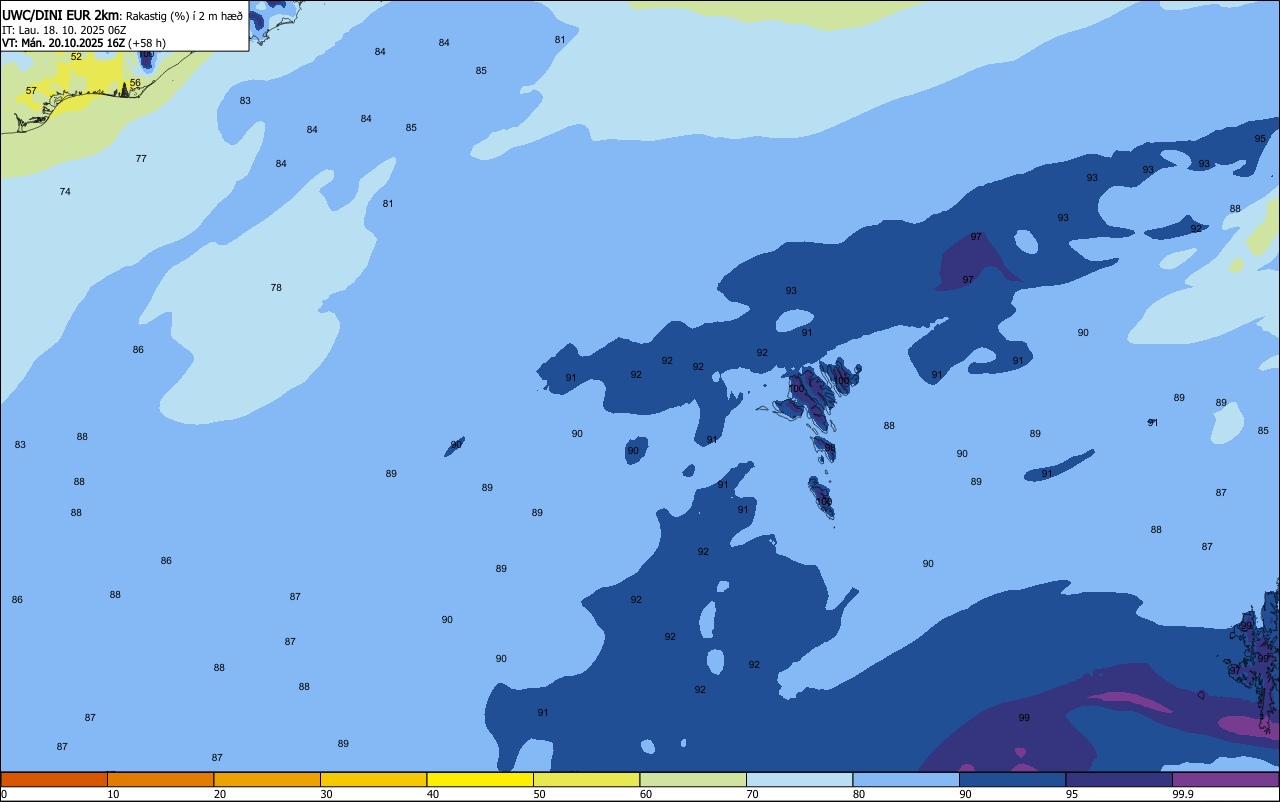This screenshot has width=1280, height=802.
Task: Click the 40–50 % bright yellow legend swatch
Action: (480, 779)
